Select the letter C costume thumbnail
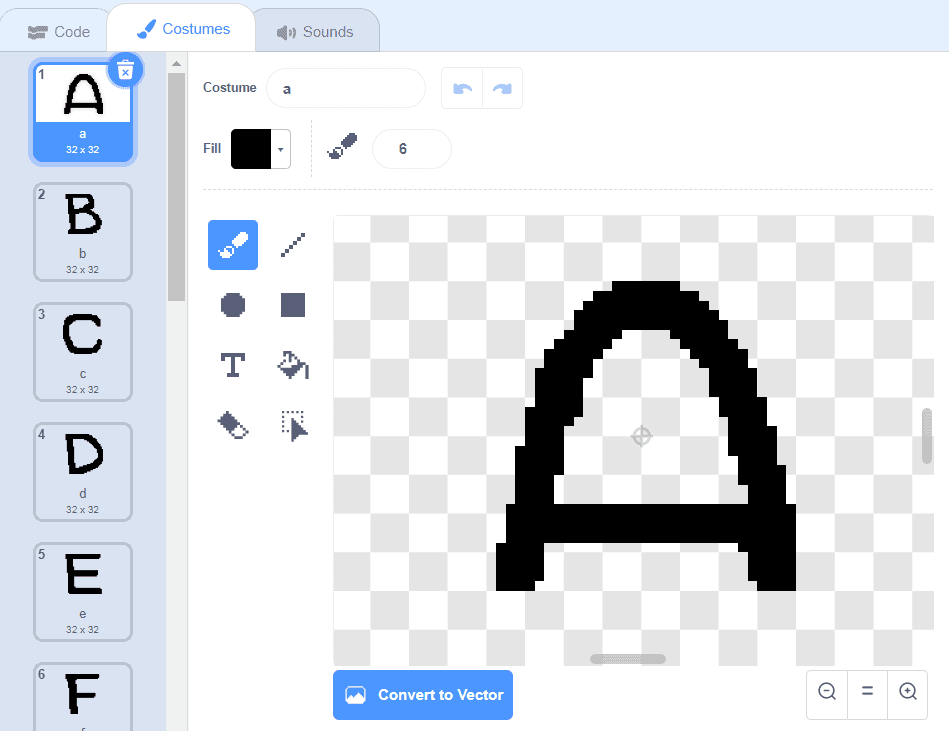The image size is (949, 731). pyautogui.click(x=83, y=352)
